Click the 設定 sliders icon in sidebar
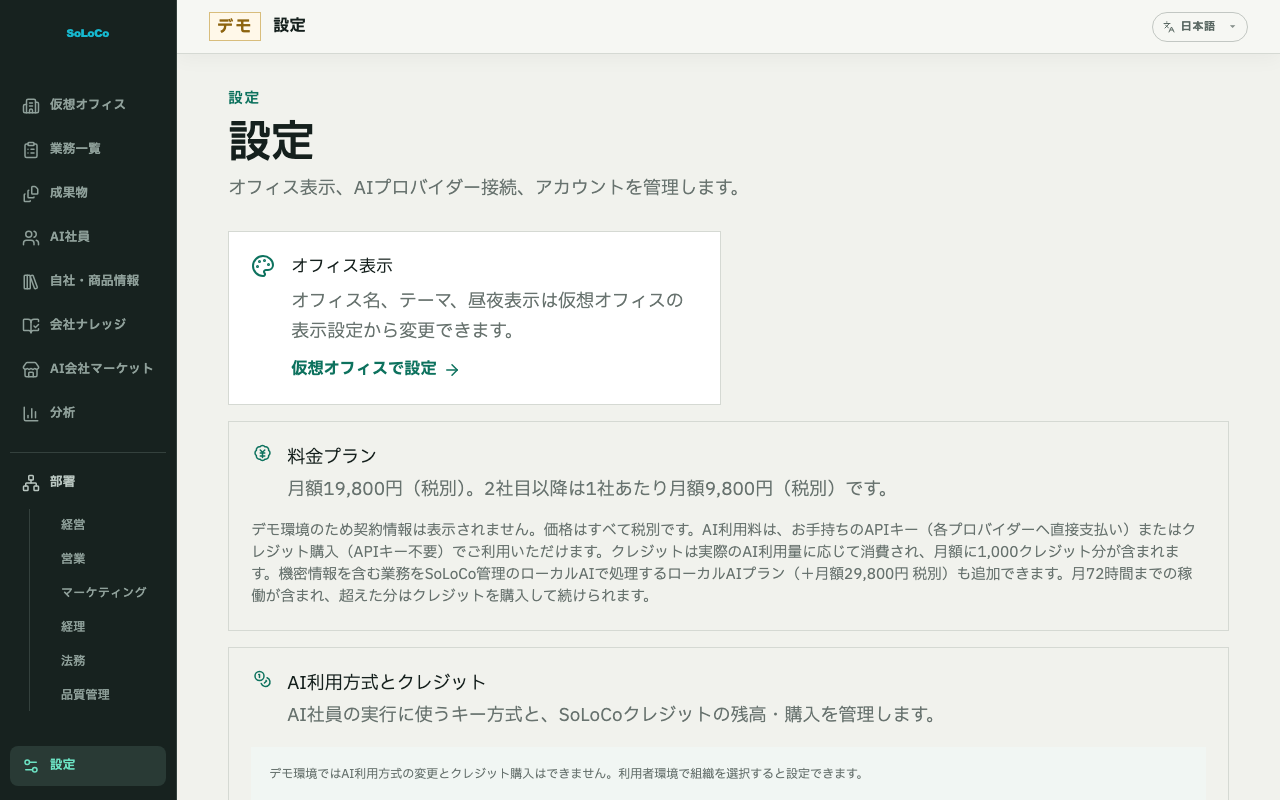Viewport: 1280px width, 800px height. click(31, 765)
